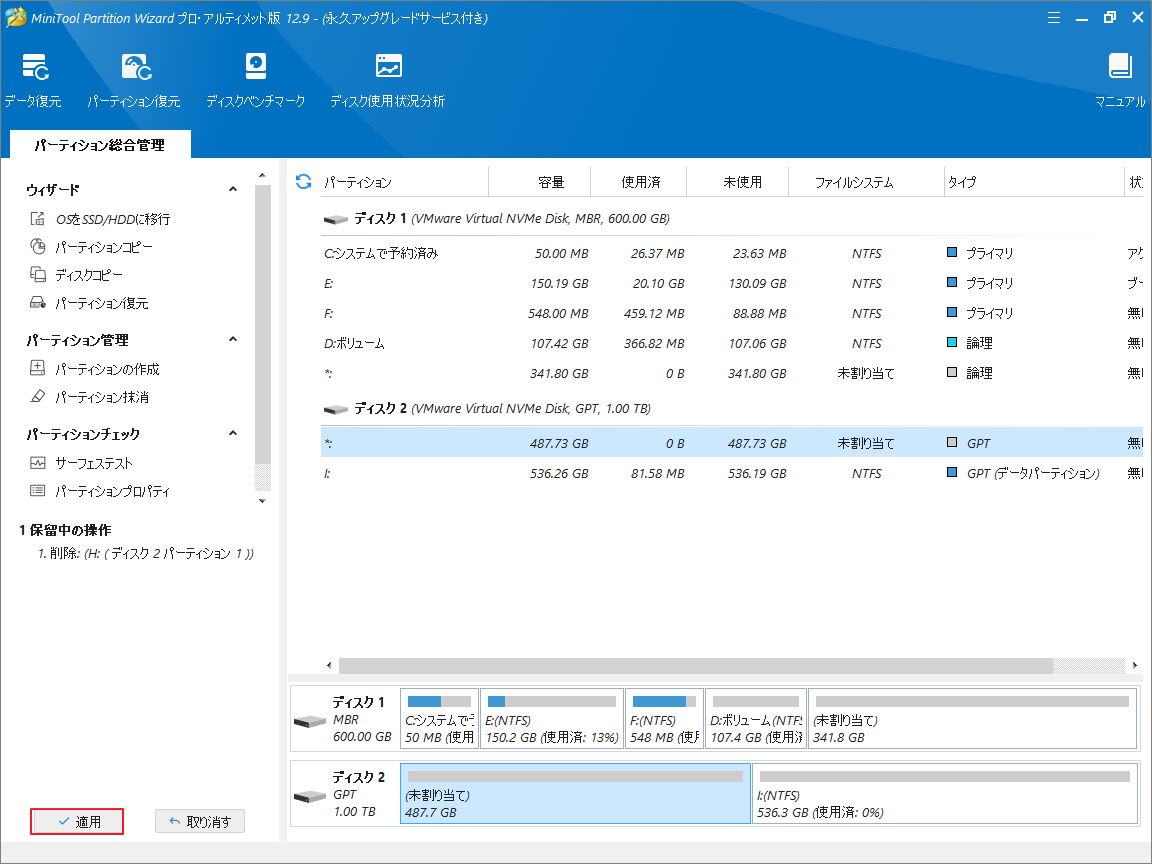Viewport: 1152px width, 864px height.
Task: Sort by the 容量 column header
Action: coord(539,181)
